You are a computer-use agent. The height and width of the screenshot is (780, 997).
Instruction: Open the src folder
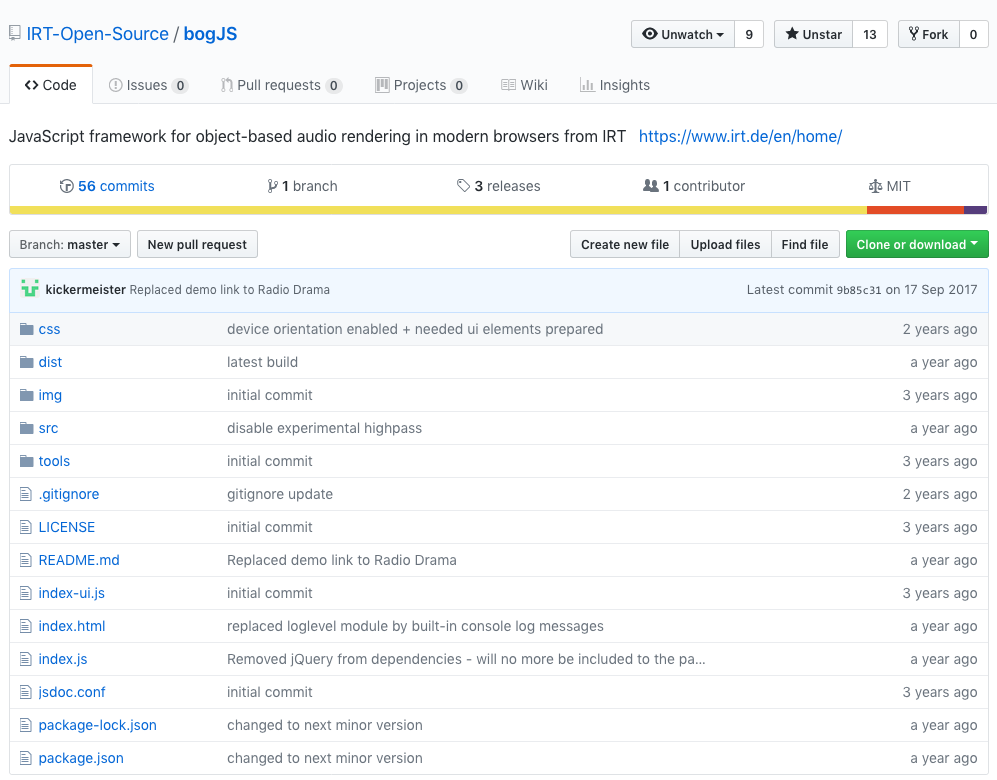pyautogui.click(x=48, y=428)
